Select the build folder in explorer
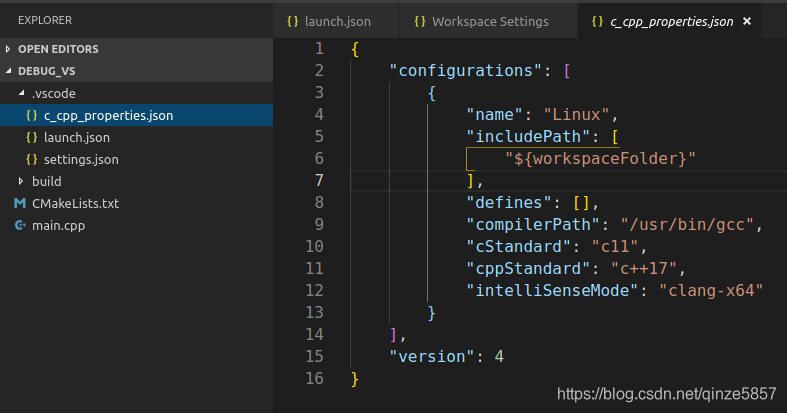This screenshot has height=413, width=787. (x=137, y=181)
